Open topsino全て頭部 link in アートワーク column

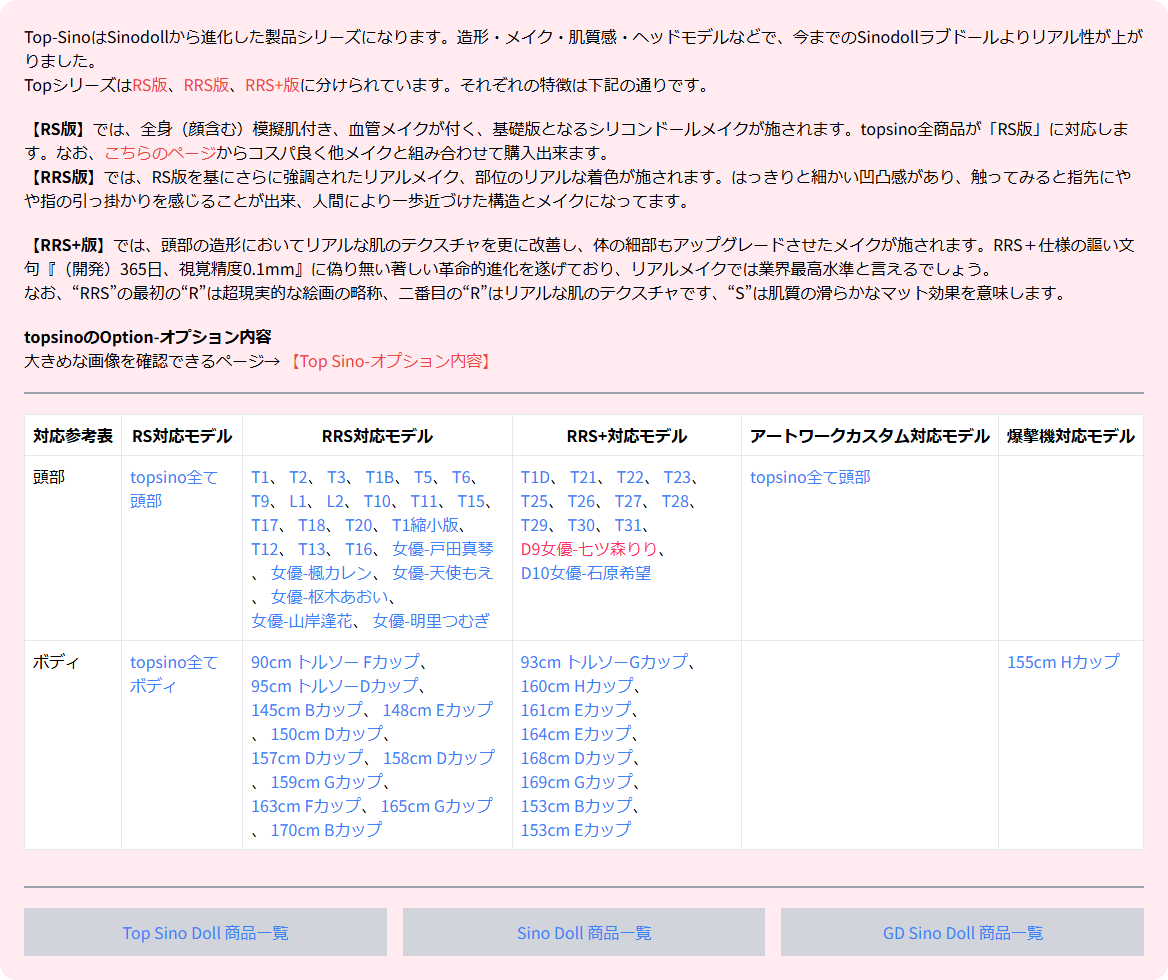click(x=810, y=477)
